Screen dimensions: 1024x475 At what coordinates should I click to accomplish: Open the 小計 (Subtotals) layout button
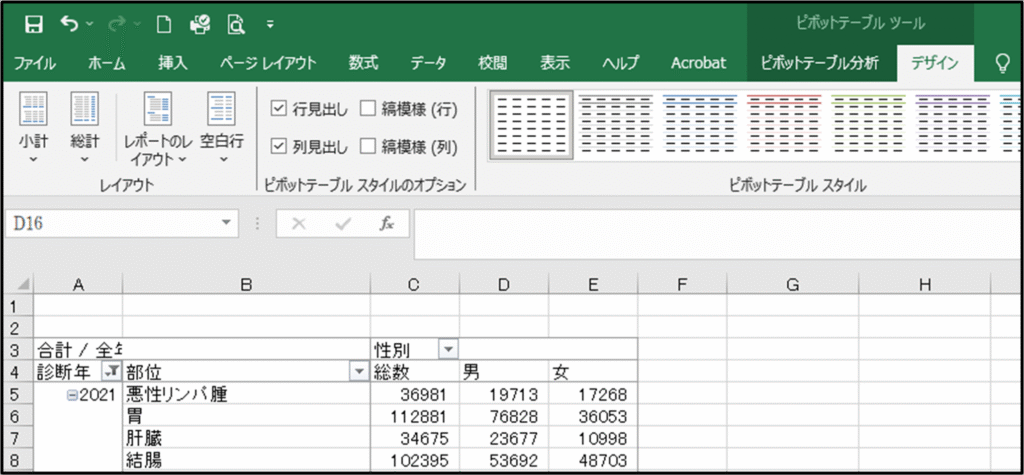point(33,127)
